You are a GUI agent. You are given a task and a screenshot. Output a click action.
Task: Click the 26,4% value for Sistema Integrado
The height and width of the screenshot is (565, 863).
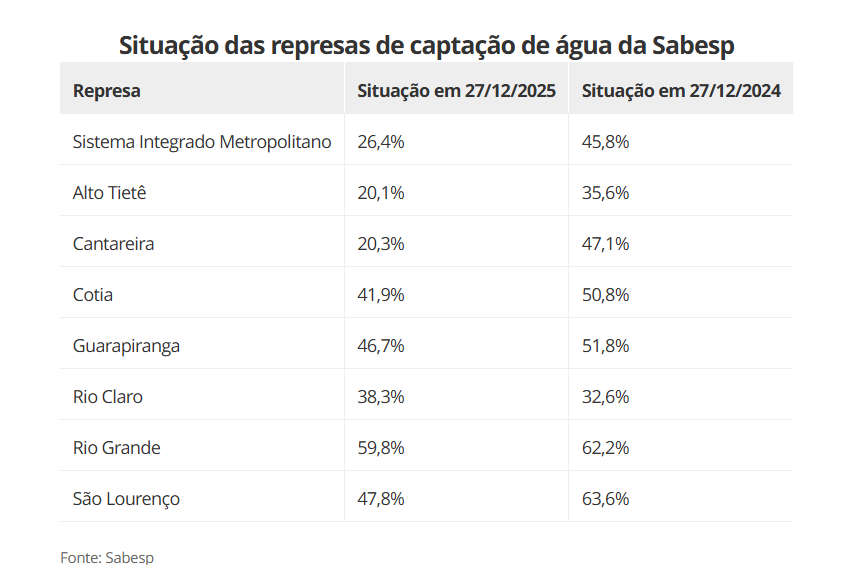[x=380, y=142]
